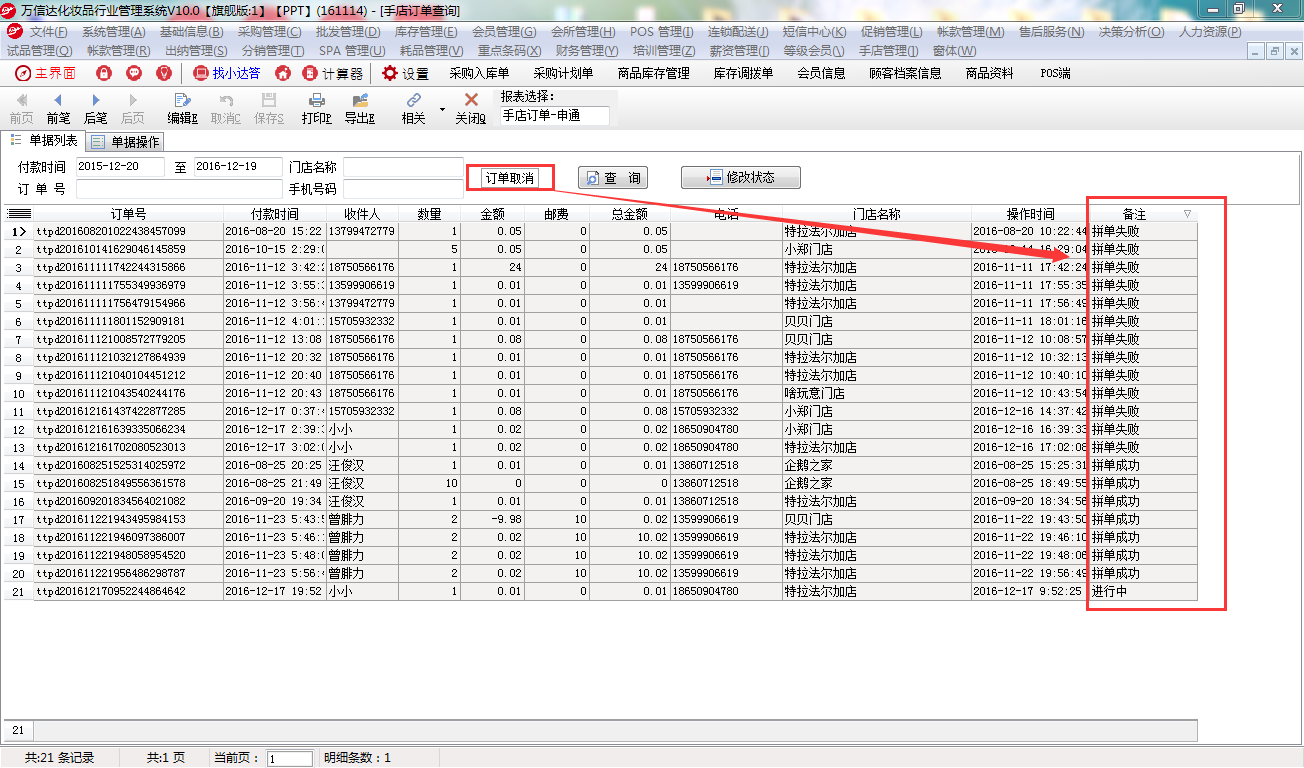Open 采购入库单 shortcut

point(479,73)
